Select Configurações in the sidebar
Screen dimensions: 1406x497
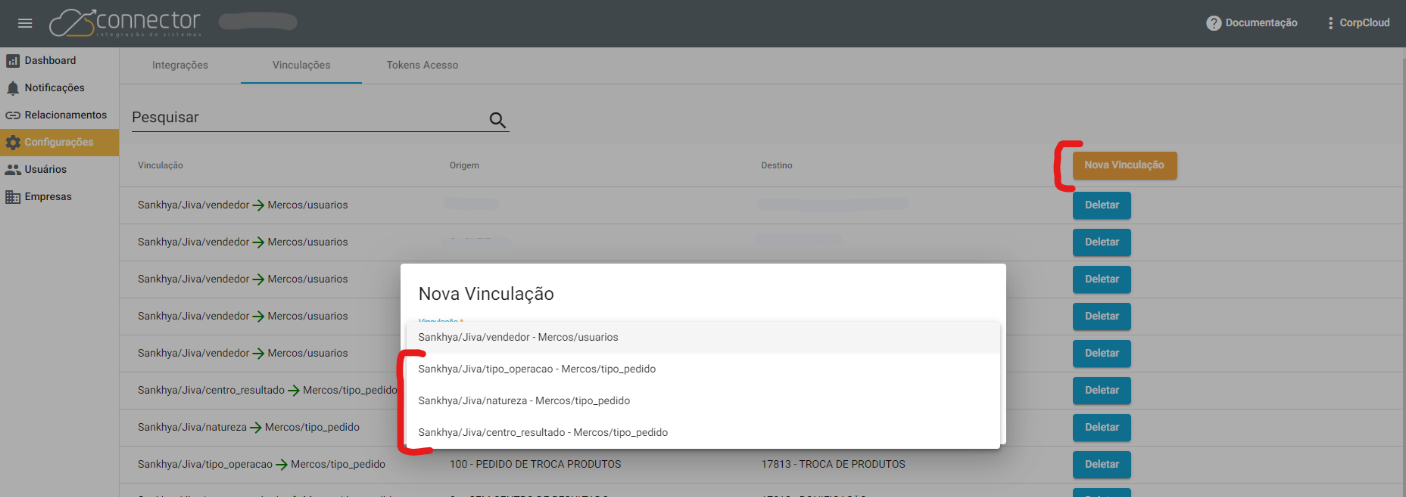coord(59,142)
